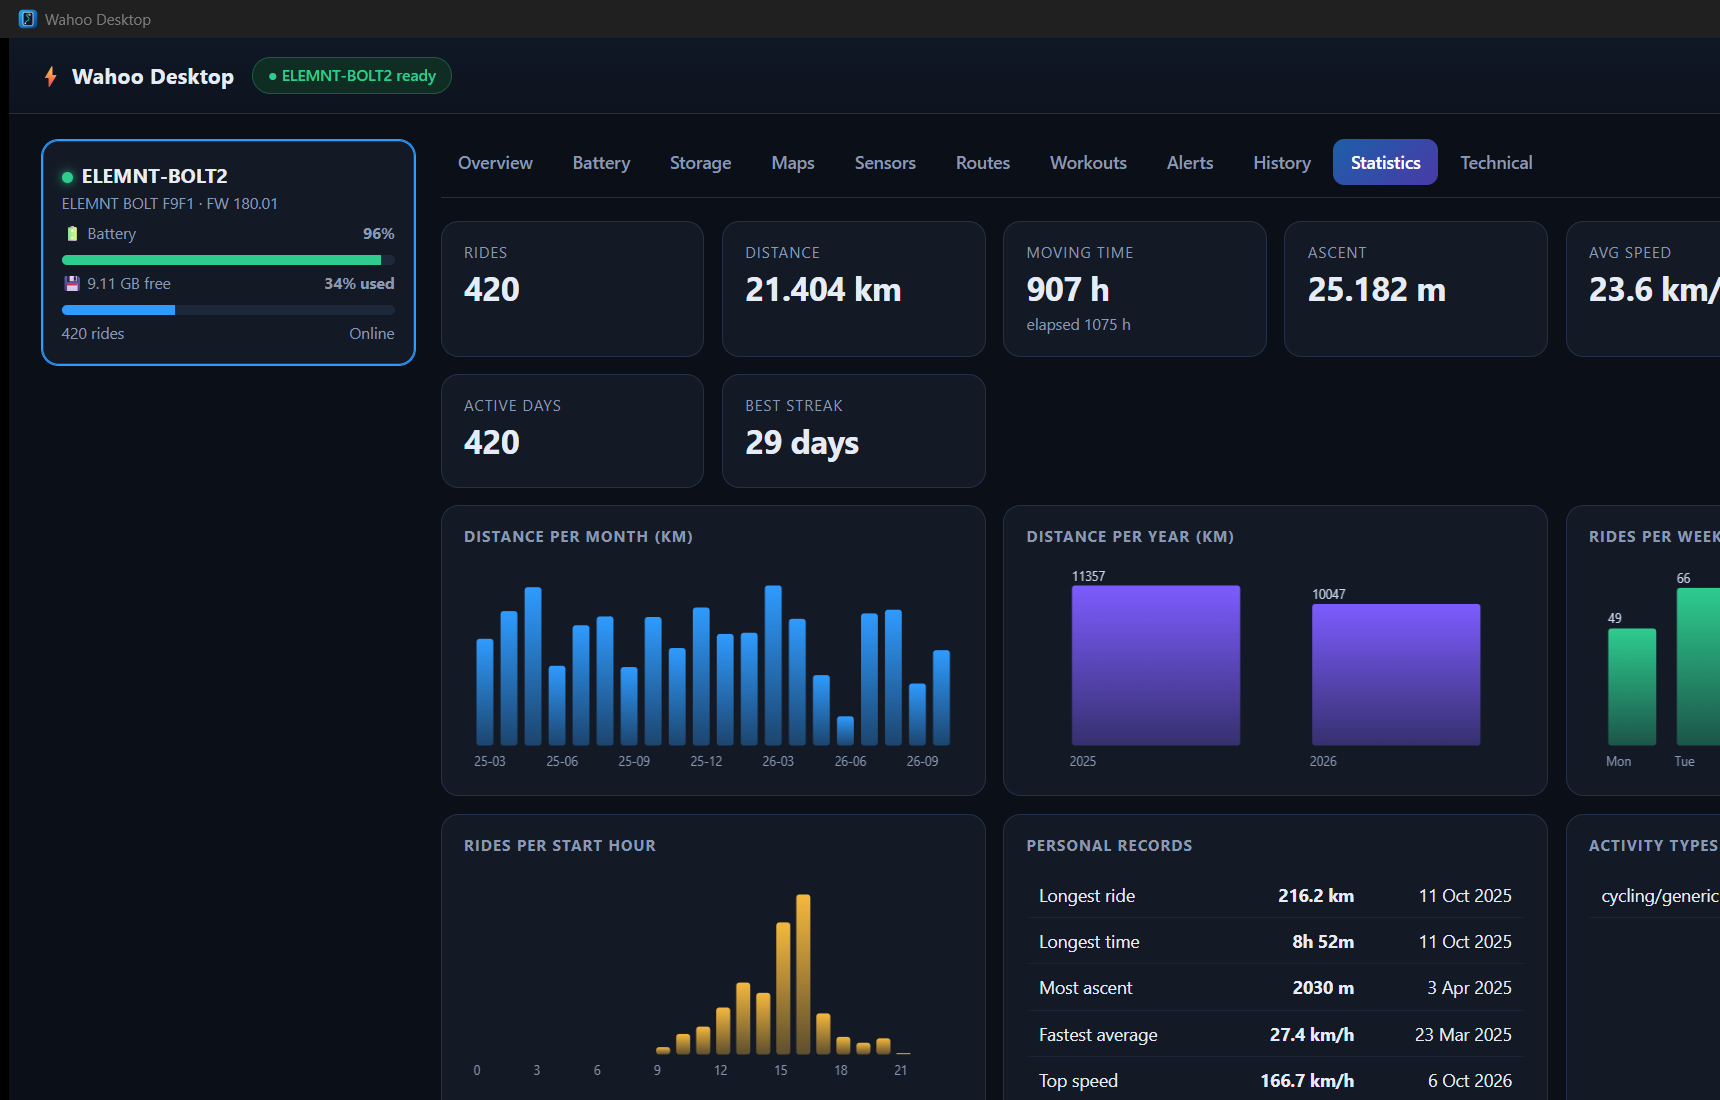The height and width of the screenshot is (1100, 1720).
Task: Click the '34% used' storage text
Action: click(359, 284)
